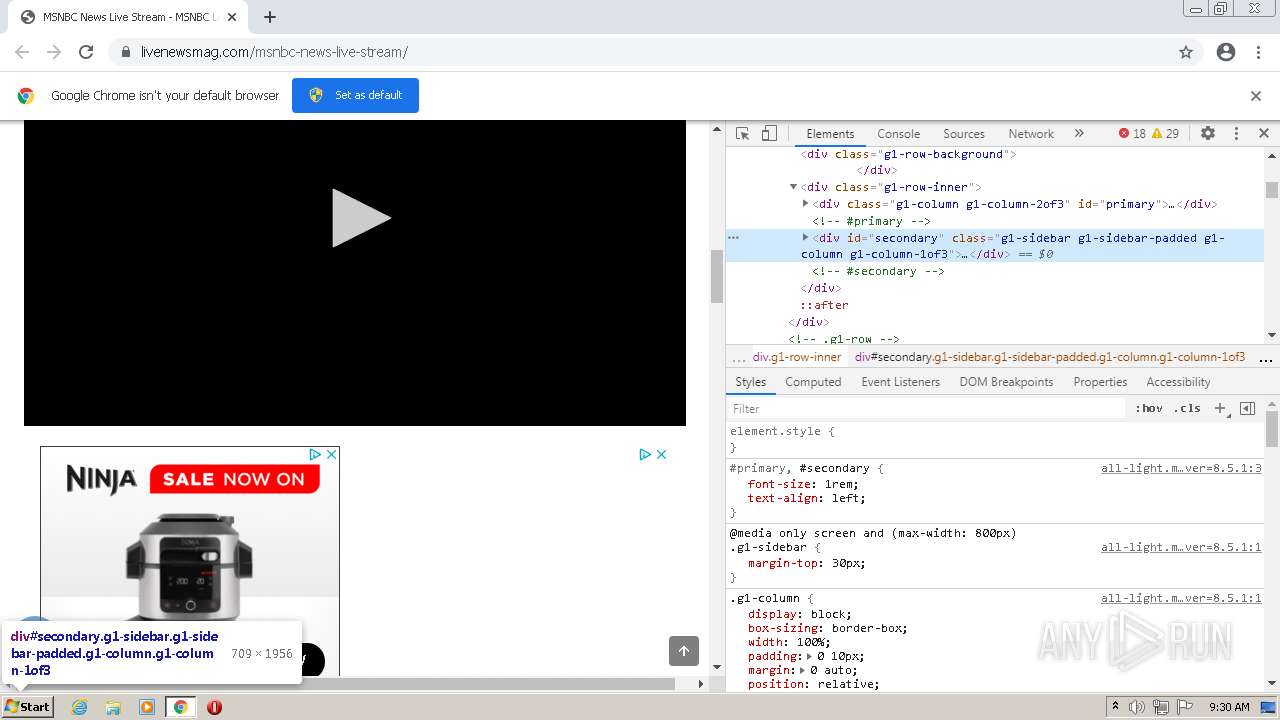Viewport: 1280px width, 720px height.
Task: Click the scroll-to-top arrow button
Action: [684, 651]
